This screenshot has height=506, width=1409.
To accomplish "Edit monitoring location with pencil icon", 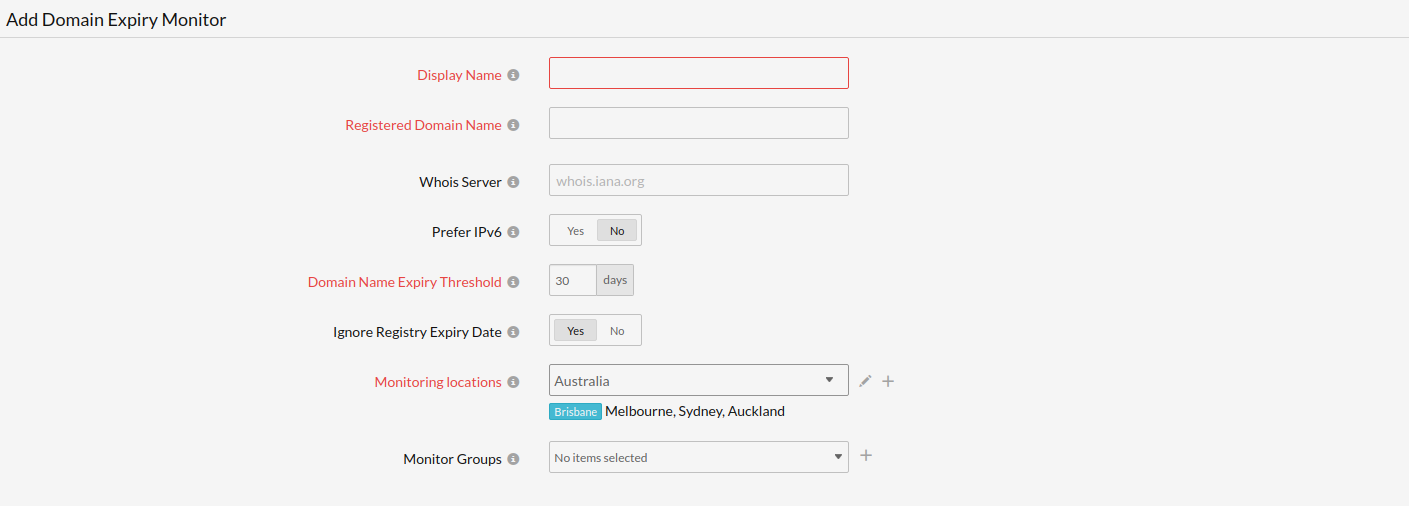I will tap(865, 381).
